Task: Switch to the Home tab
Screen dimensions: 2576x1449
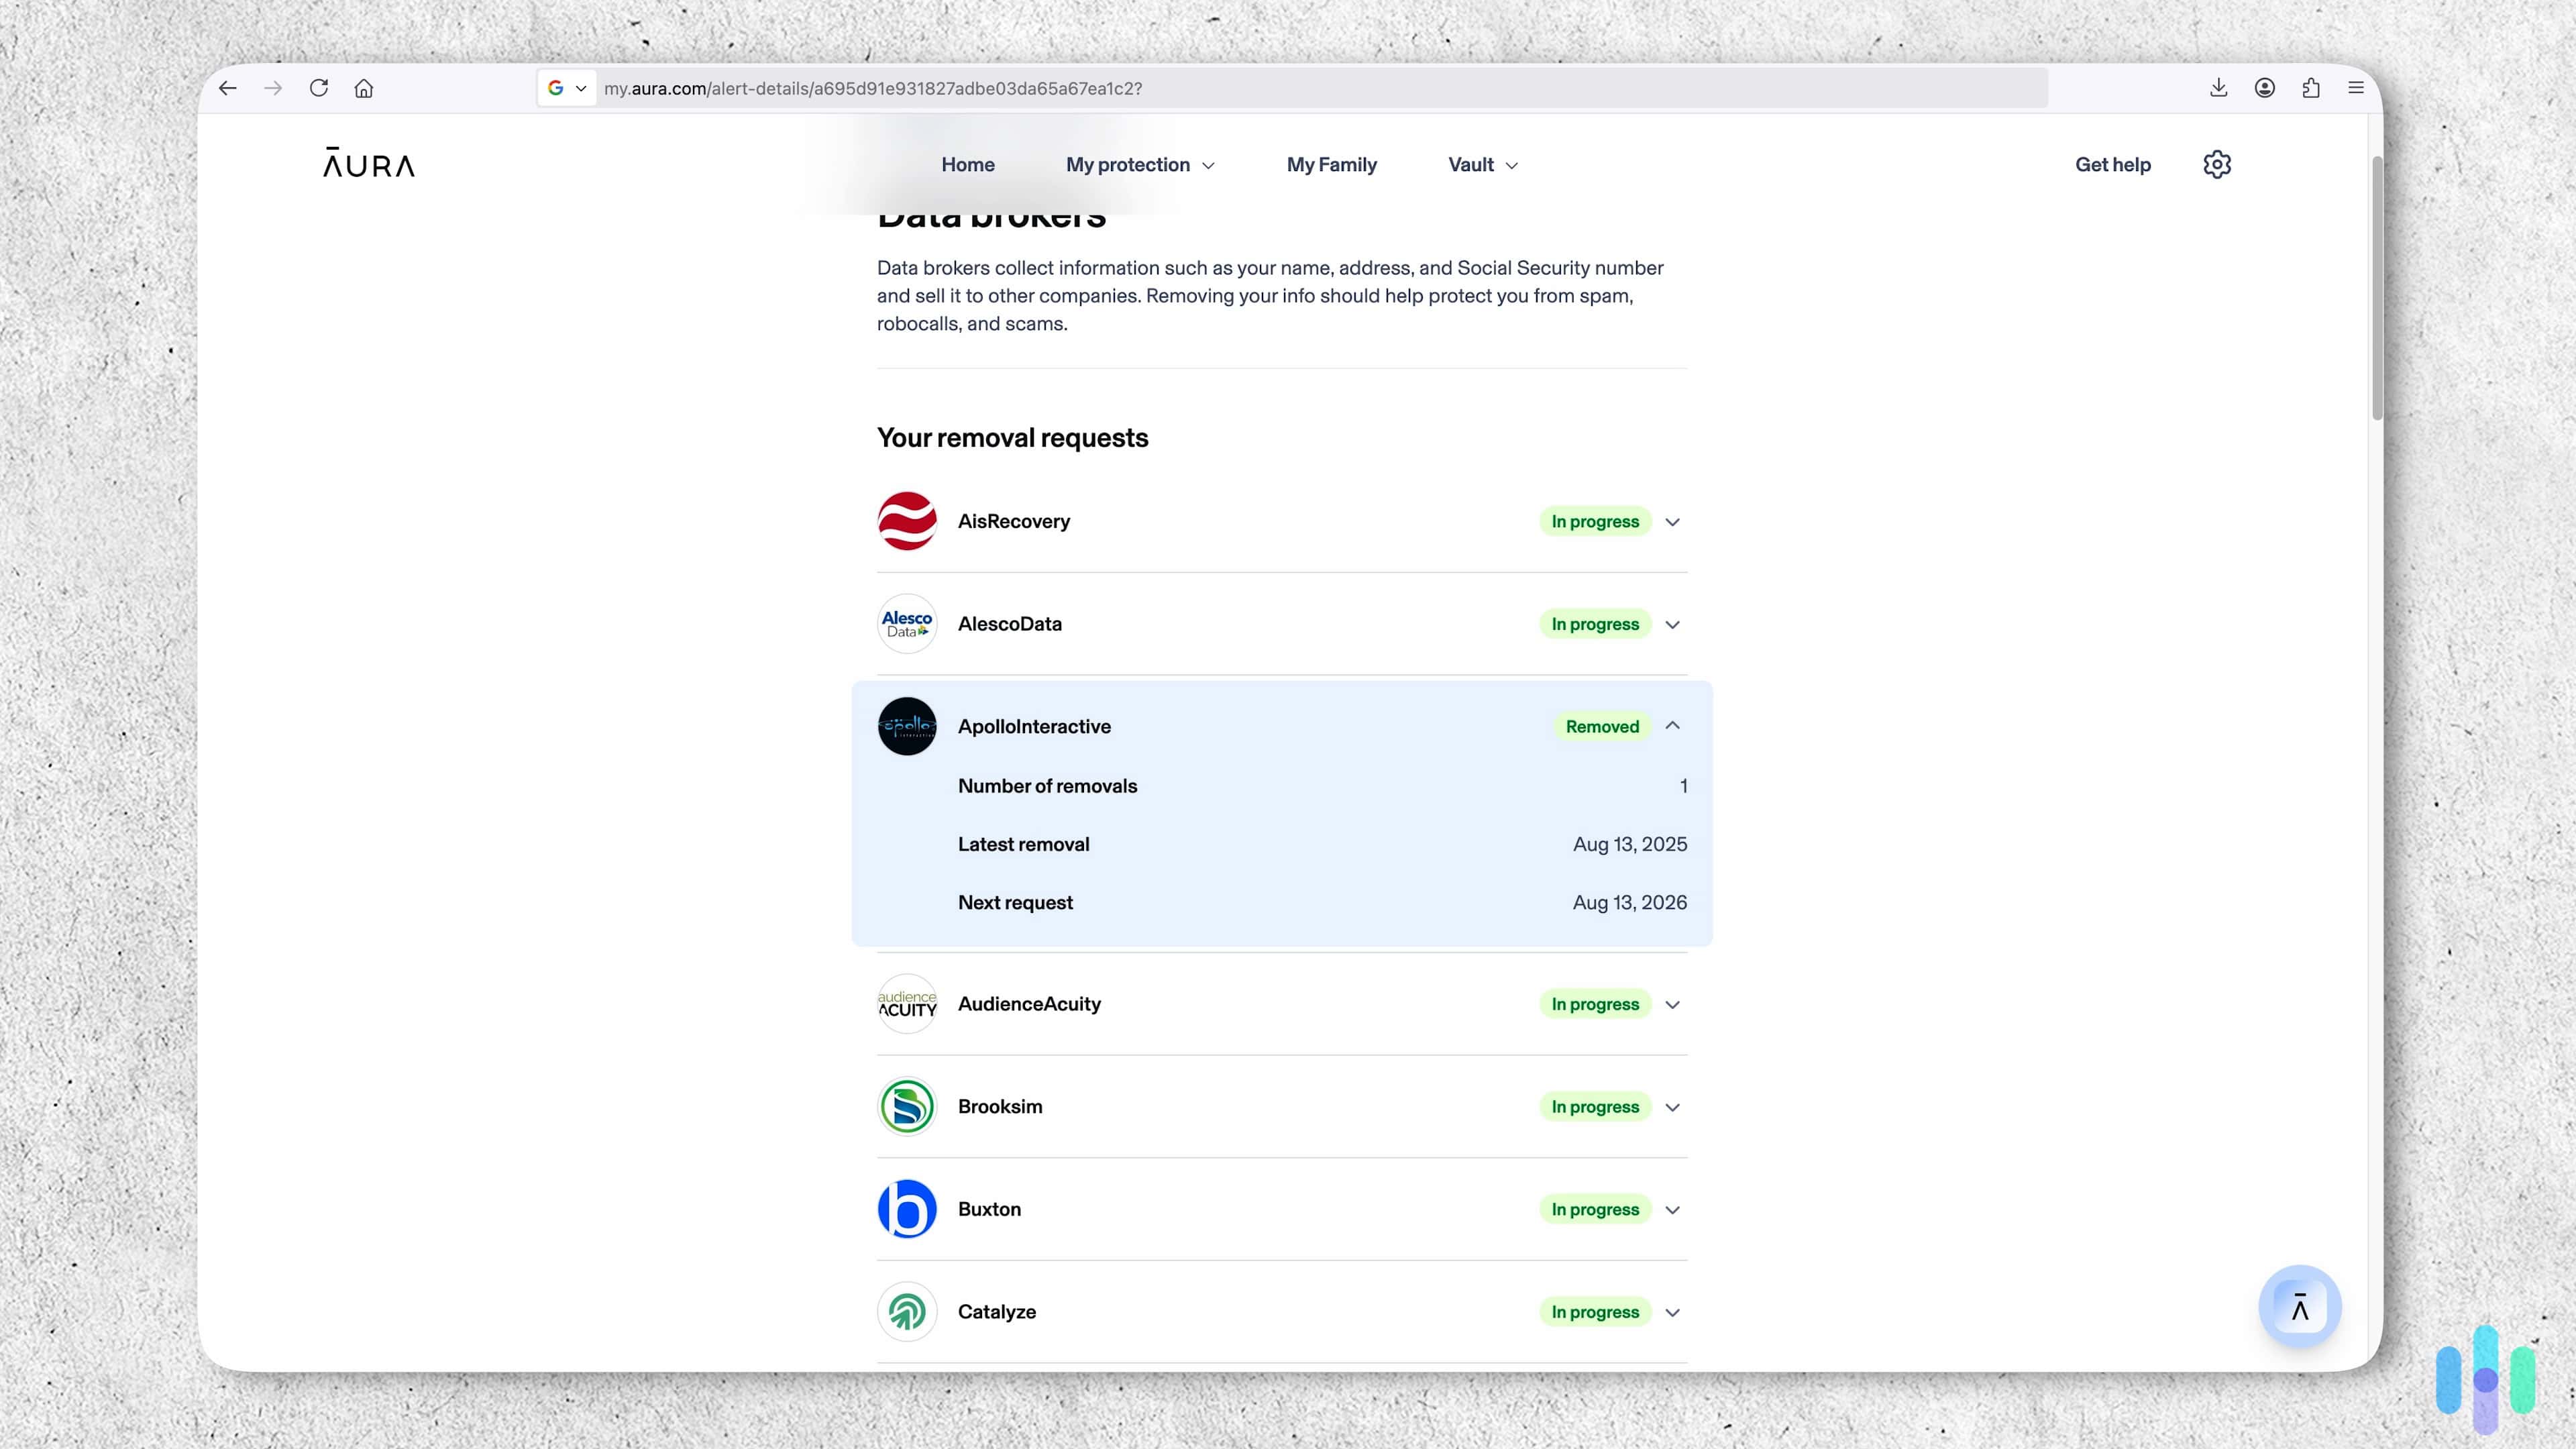Action: pos(967,164)
